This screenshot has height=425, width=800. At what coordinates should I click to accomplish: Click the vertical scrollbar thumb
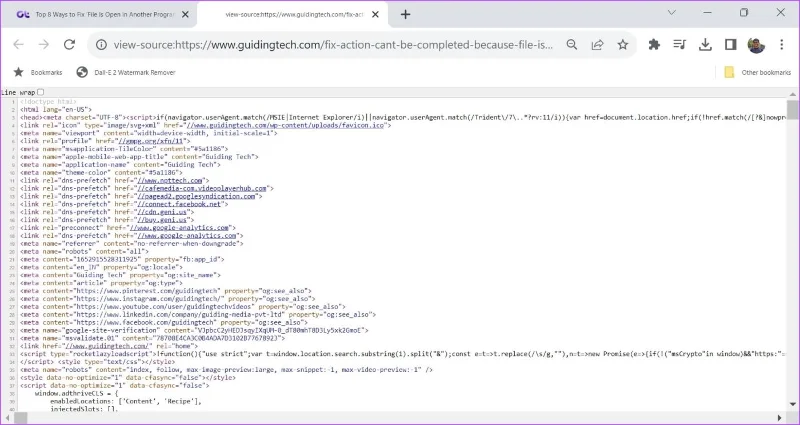pos(792,109)
